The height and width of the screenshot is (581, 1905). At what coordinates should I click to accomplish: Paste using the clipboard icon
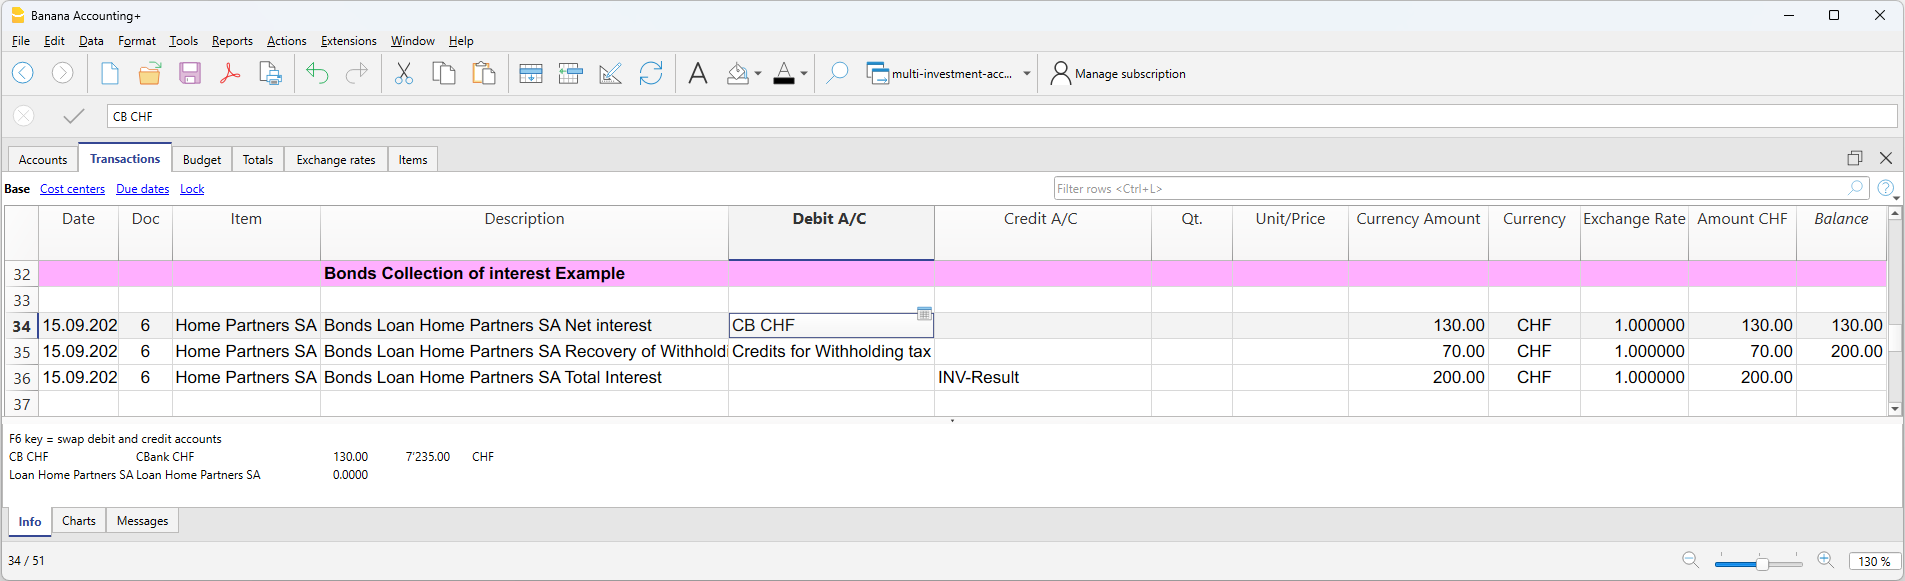(484, 73)
